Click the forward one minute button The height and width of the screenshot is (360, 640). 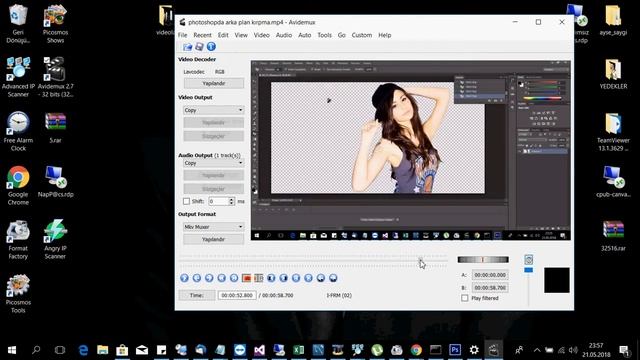coord(333,278)
